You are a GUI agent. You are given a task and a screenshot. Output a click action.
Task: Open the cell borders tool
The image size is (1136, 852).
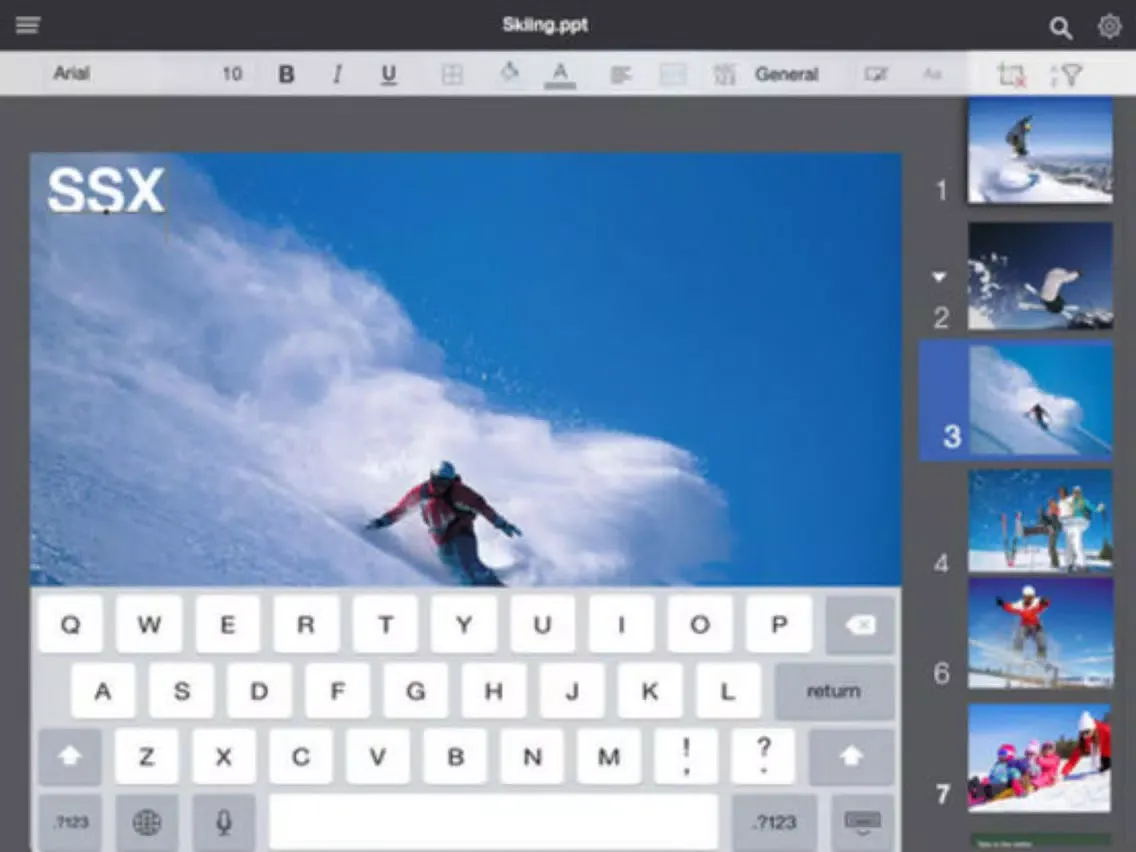[x=452, y=74]
